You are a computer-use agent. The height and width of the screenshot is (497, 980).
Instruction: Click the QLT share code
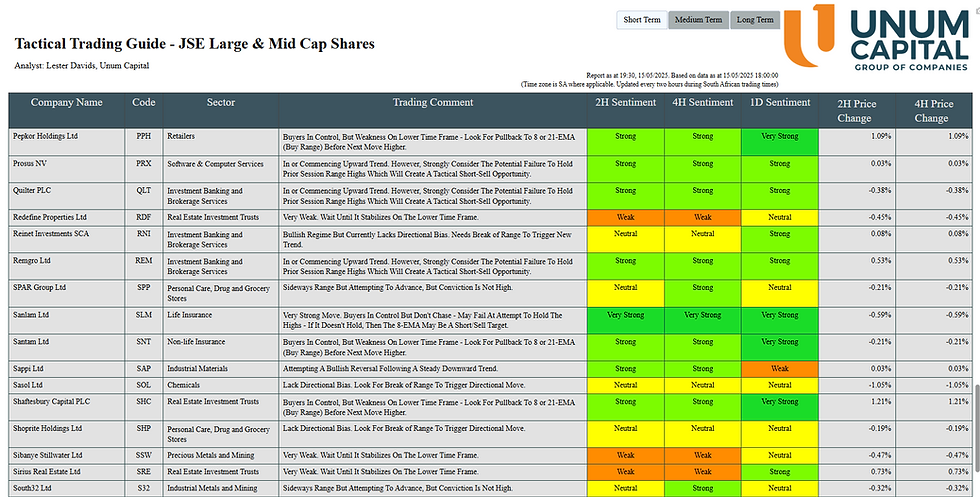click(x=144, y=191)
